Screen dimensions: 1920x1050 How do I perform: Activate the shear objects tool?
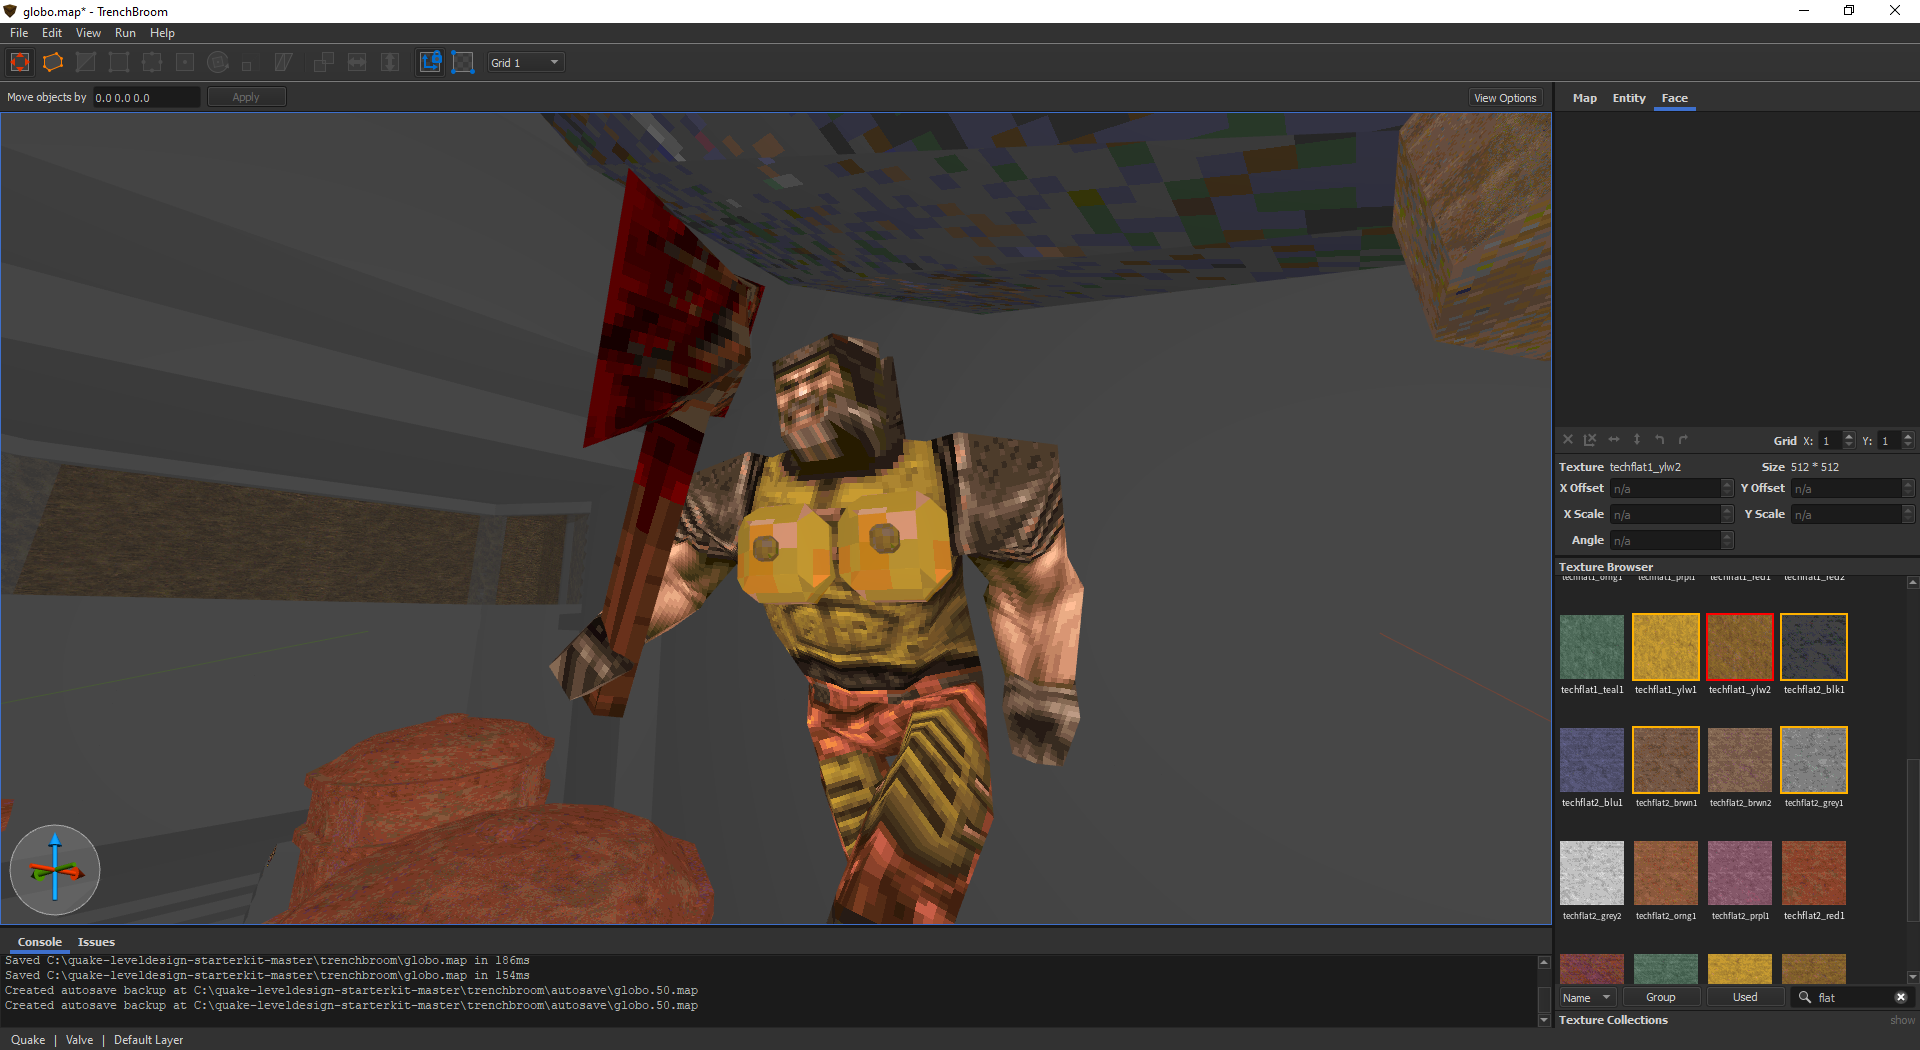coord(283,62)
